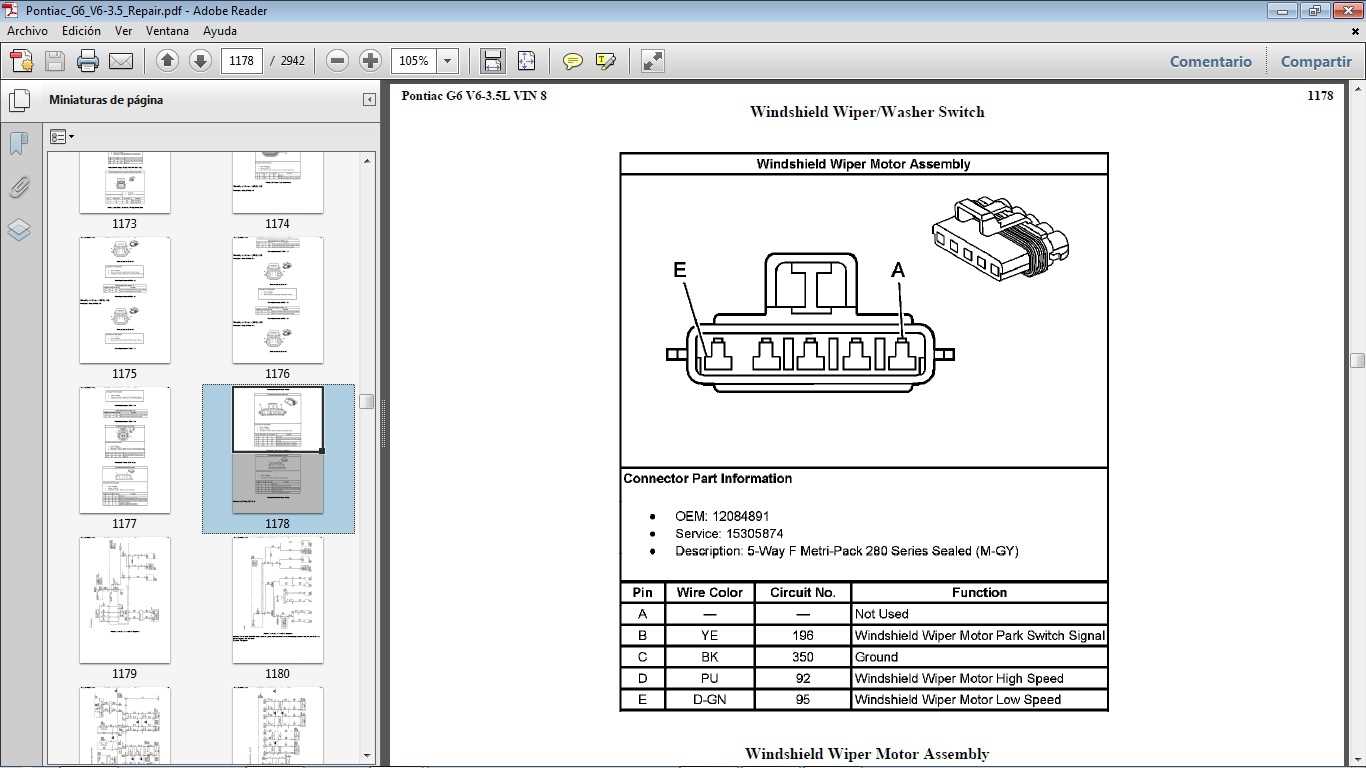The width and height of the screenshot is (1366, 768).
Task: Click the 'Windshield Wiper/Washer Switch' heading
Action: [x=867, y=112]
